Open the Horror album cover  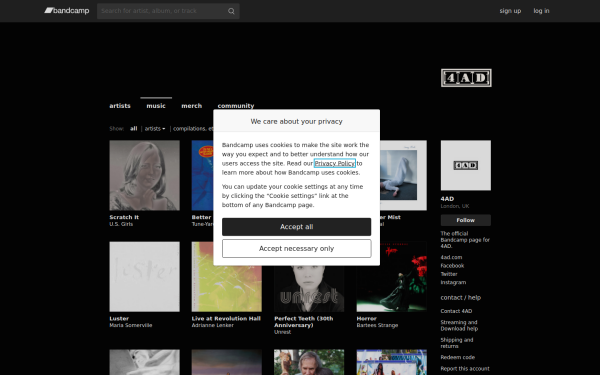point(391,277)
